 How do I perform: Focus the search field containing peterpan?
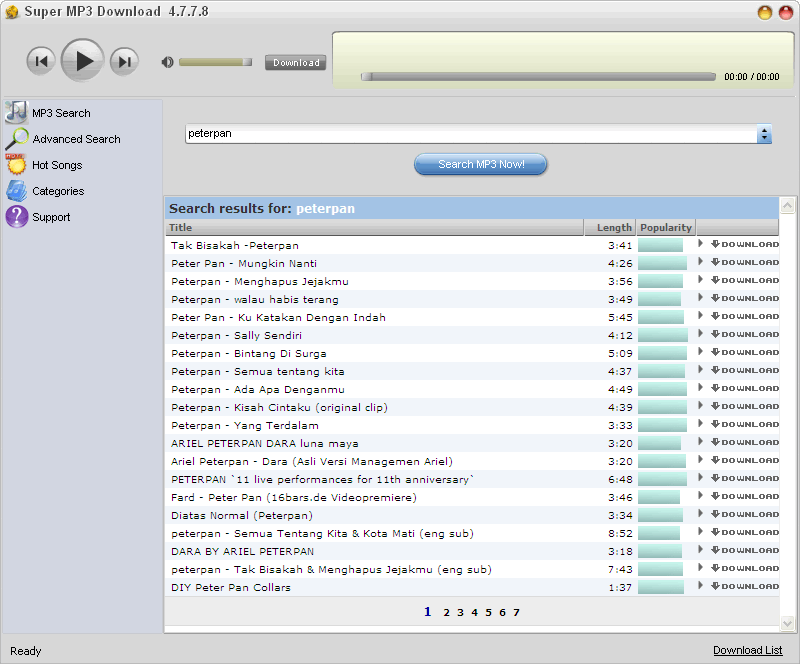471,134
